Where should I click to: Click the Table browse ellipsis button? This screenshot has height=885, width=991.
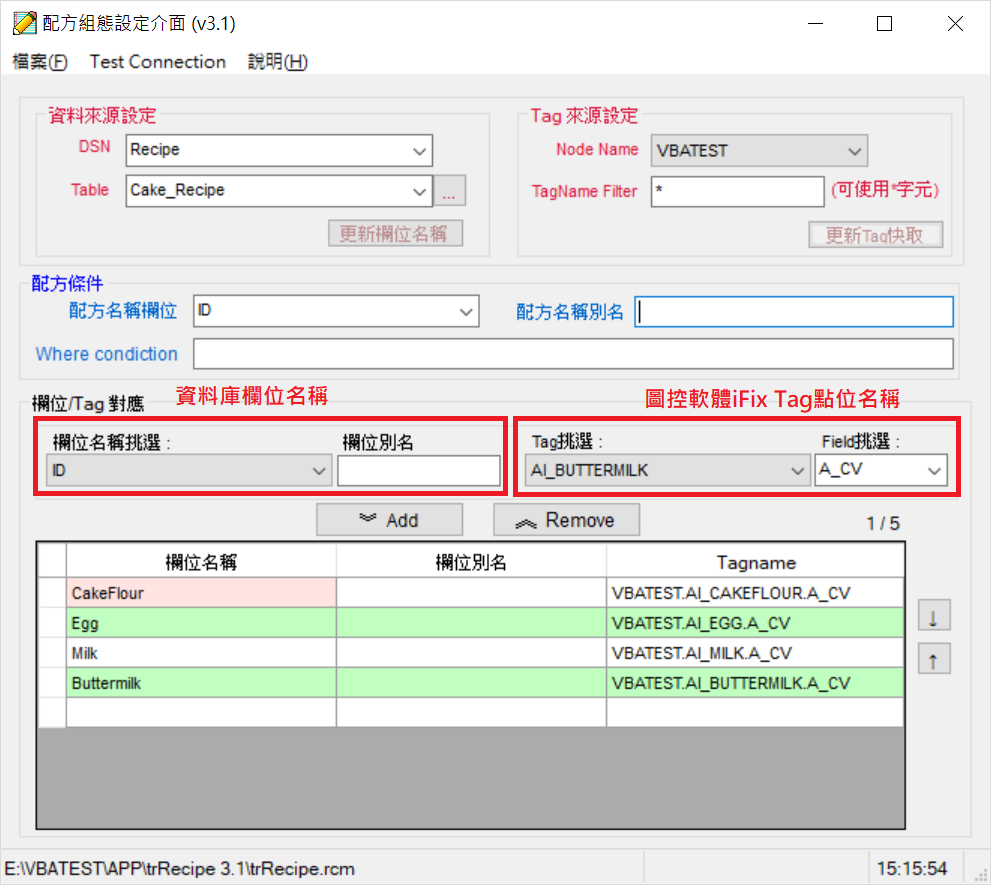click(449, 191)
